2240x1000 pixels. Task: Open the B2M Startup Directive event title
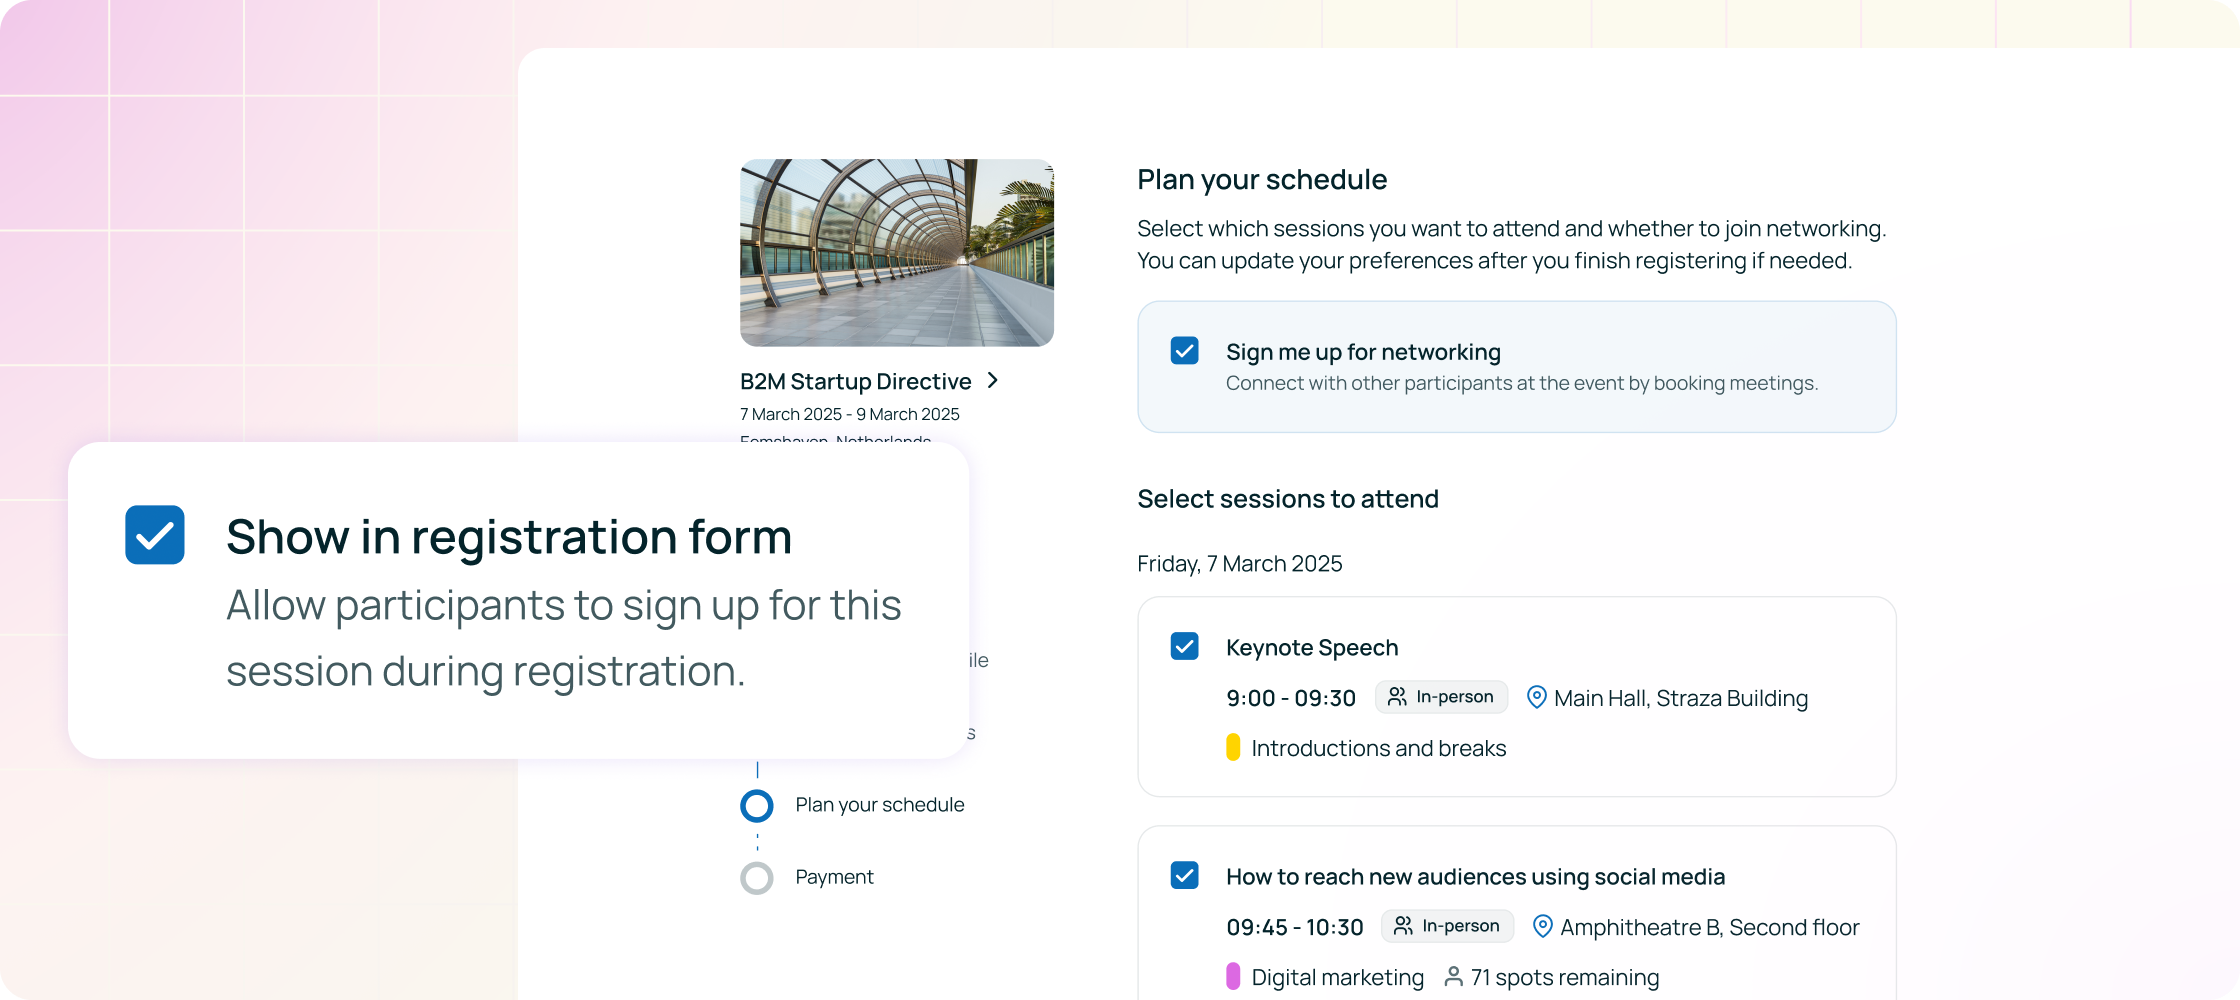(x=855, y=381)
